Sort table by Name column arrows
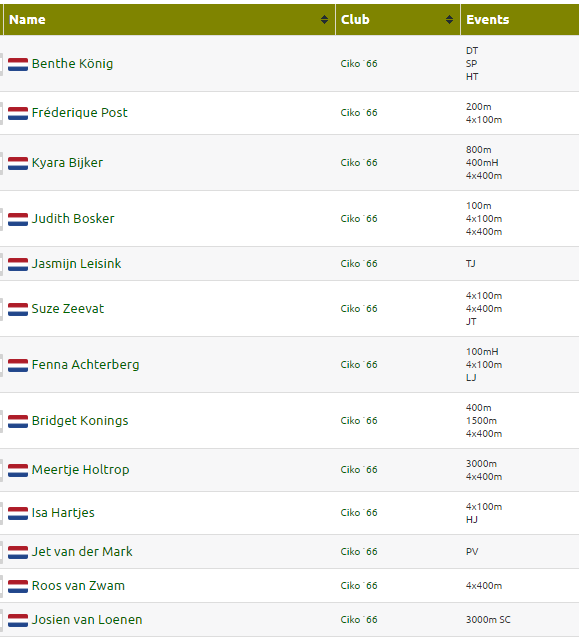Screen dimensions: 579x639 click(x=324, y=20)
